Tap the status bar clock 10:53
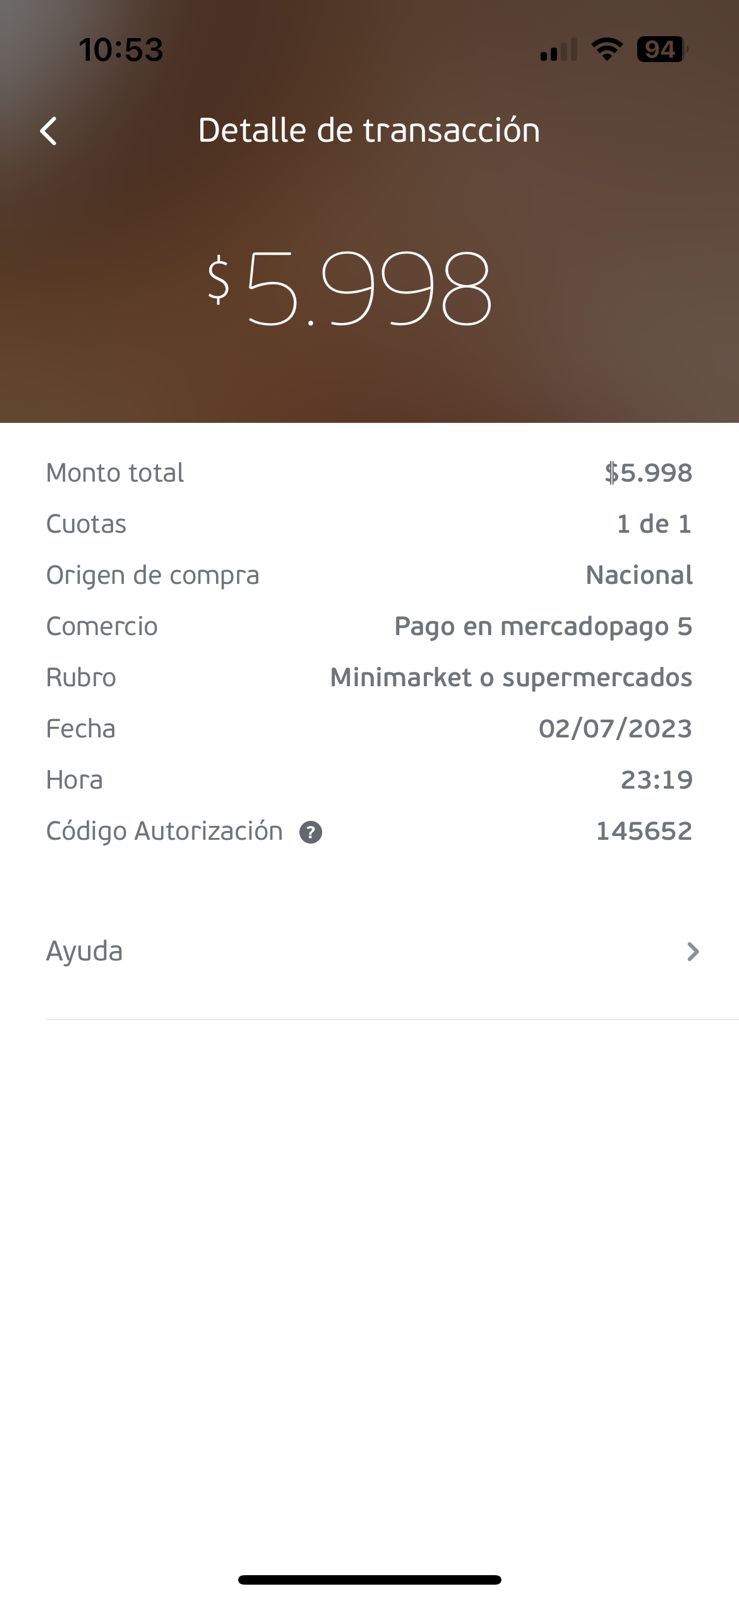This screenshot has width=739, height=1600. (x=121, y=49)
